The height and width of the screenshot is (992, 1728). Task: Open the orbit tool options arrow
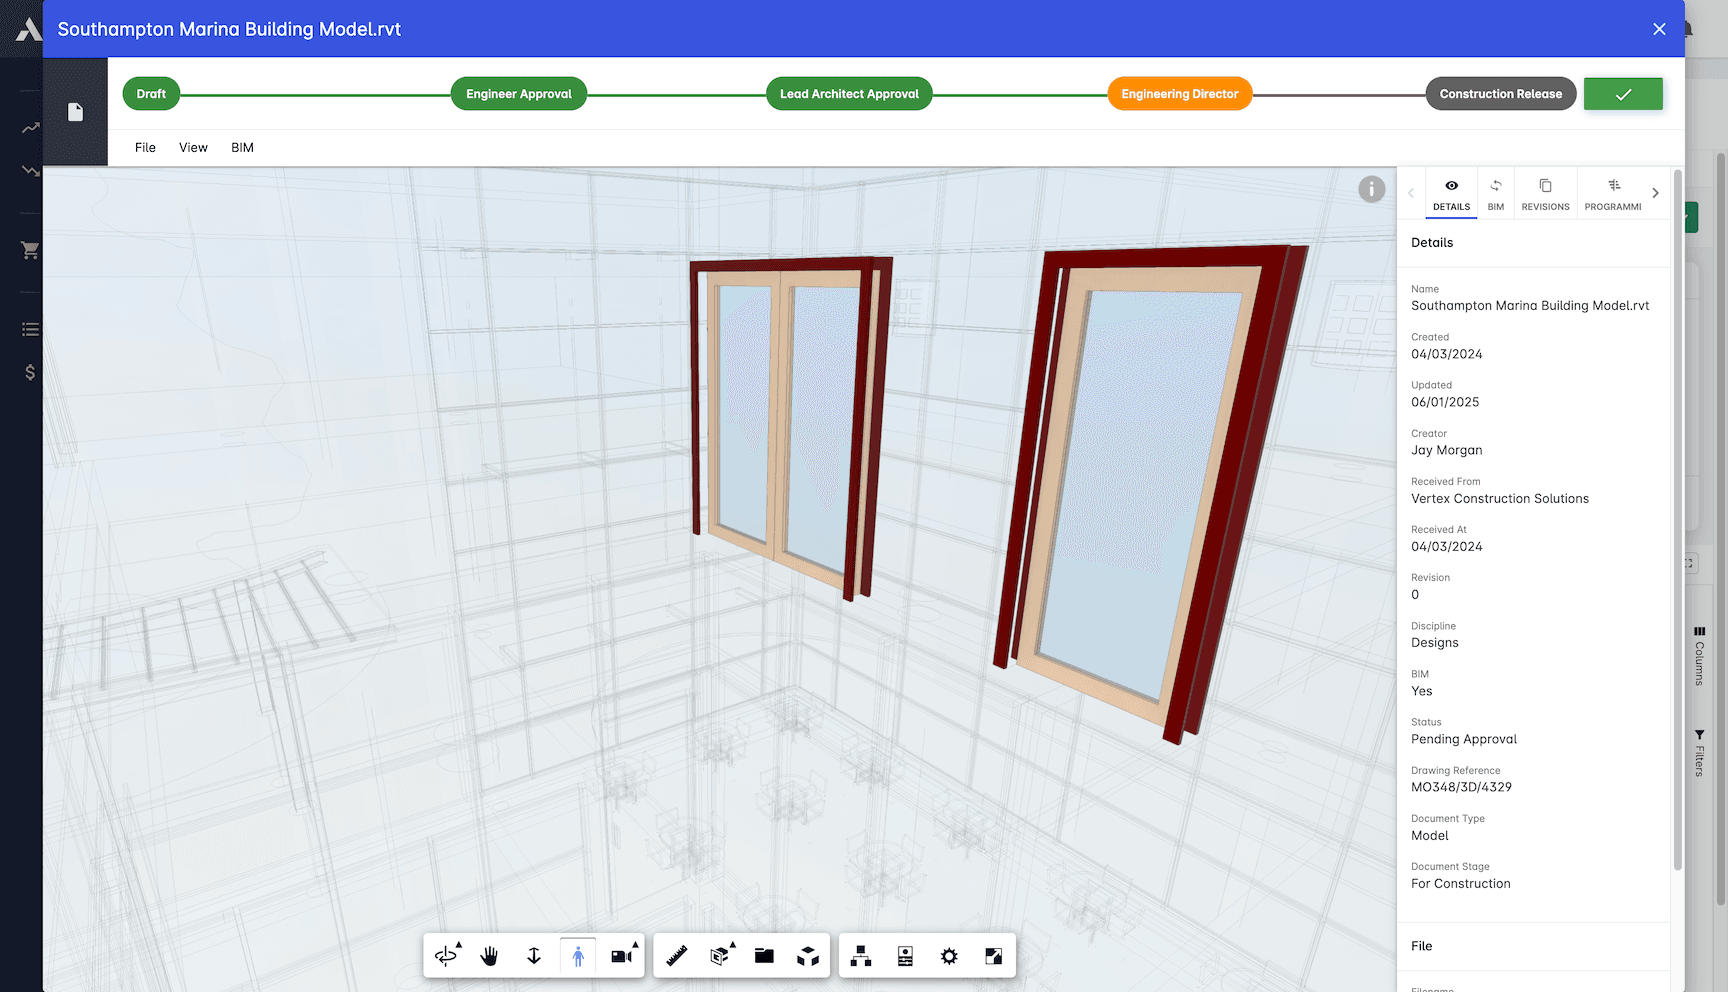click(x=459, y=942)
